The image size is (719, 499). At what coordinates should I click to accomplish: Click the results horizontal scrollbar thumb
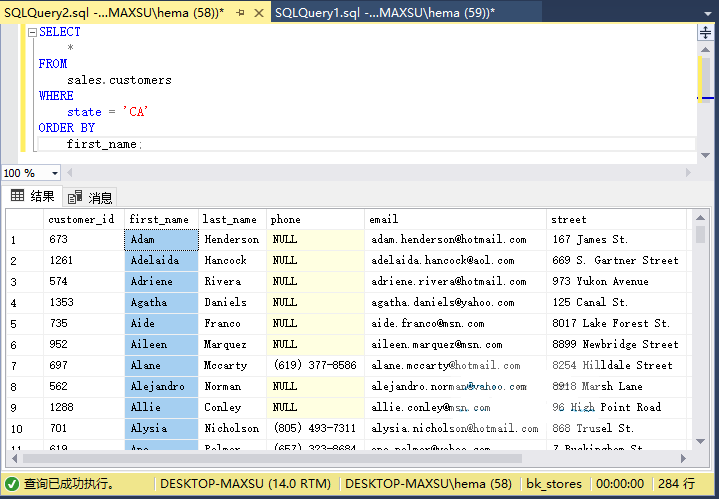272,458
